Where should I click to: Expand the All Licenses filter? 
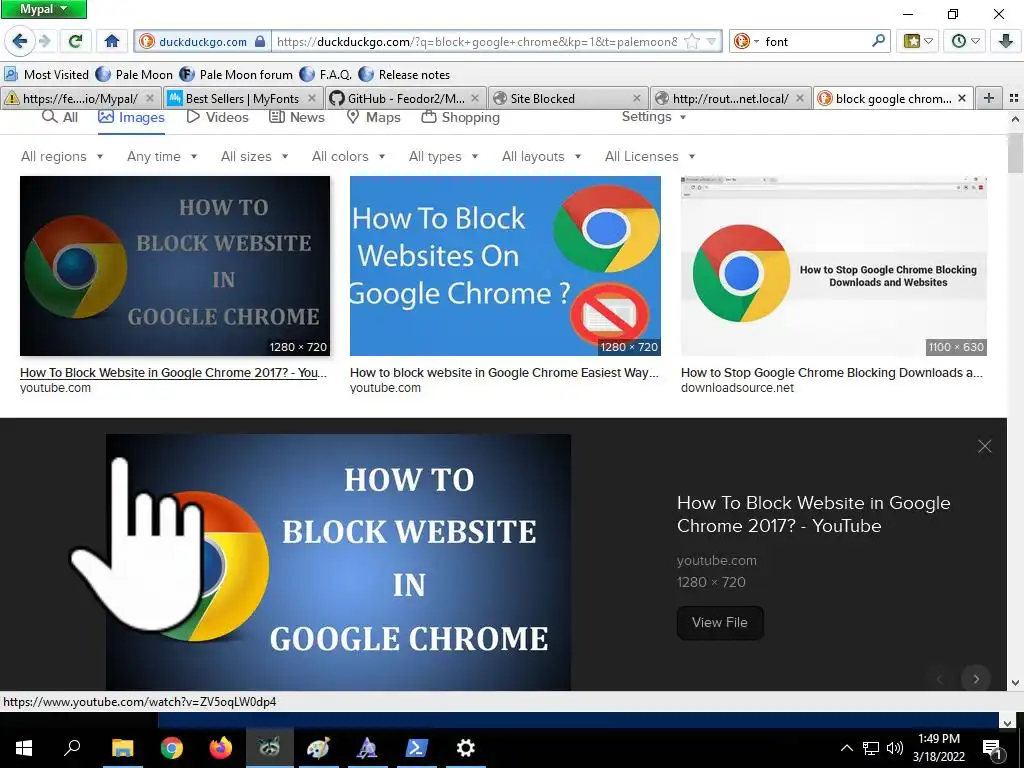coord(650,157)
